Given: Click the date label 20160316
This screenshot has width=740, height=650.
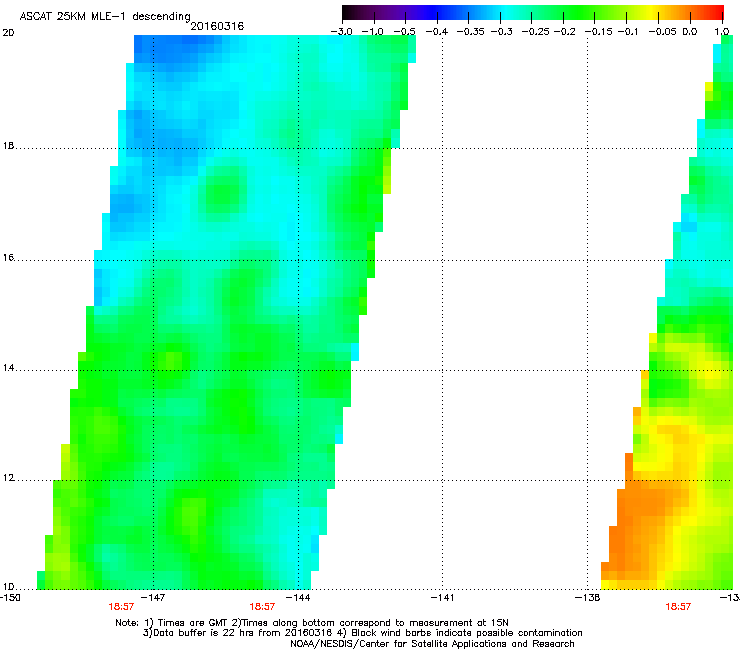Looking at the screenshot, I should (x=217, y=26).
